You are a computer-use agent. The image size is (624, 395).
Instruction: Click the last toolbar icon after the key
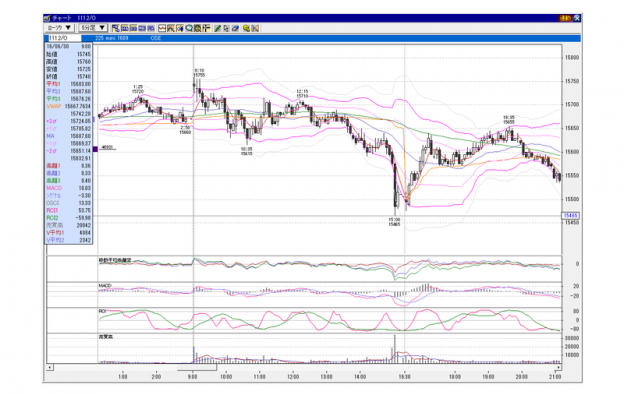click(255, 28)
